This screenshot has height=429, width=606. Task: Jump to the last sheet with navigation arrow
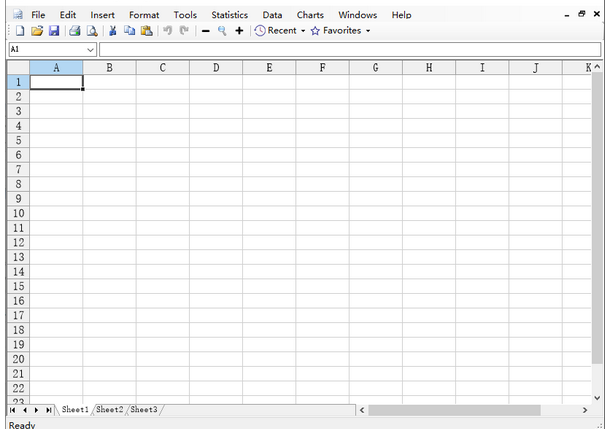48,410
